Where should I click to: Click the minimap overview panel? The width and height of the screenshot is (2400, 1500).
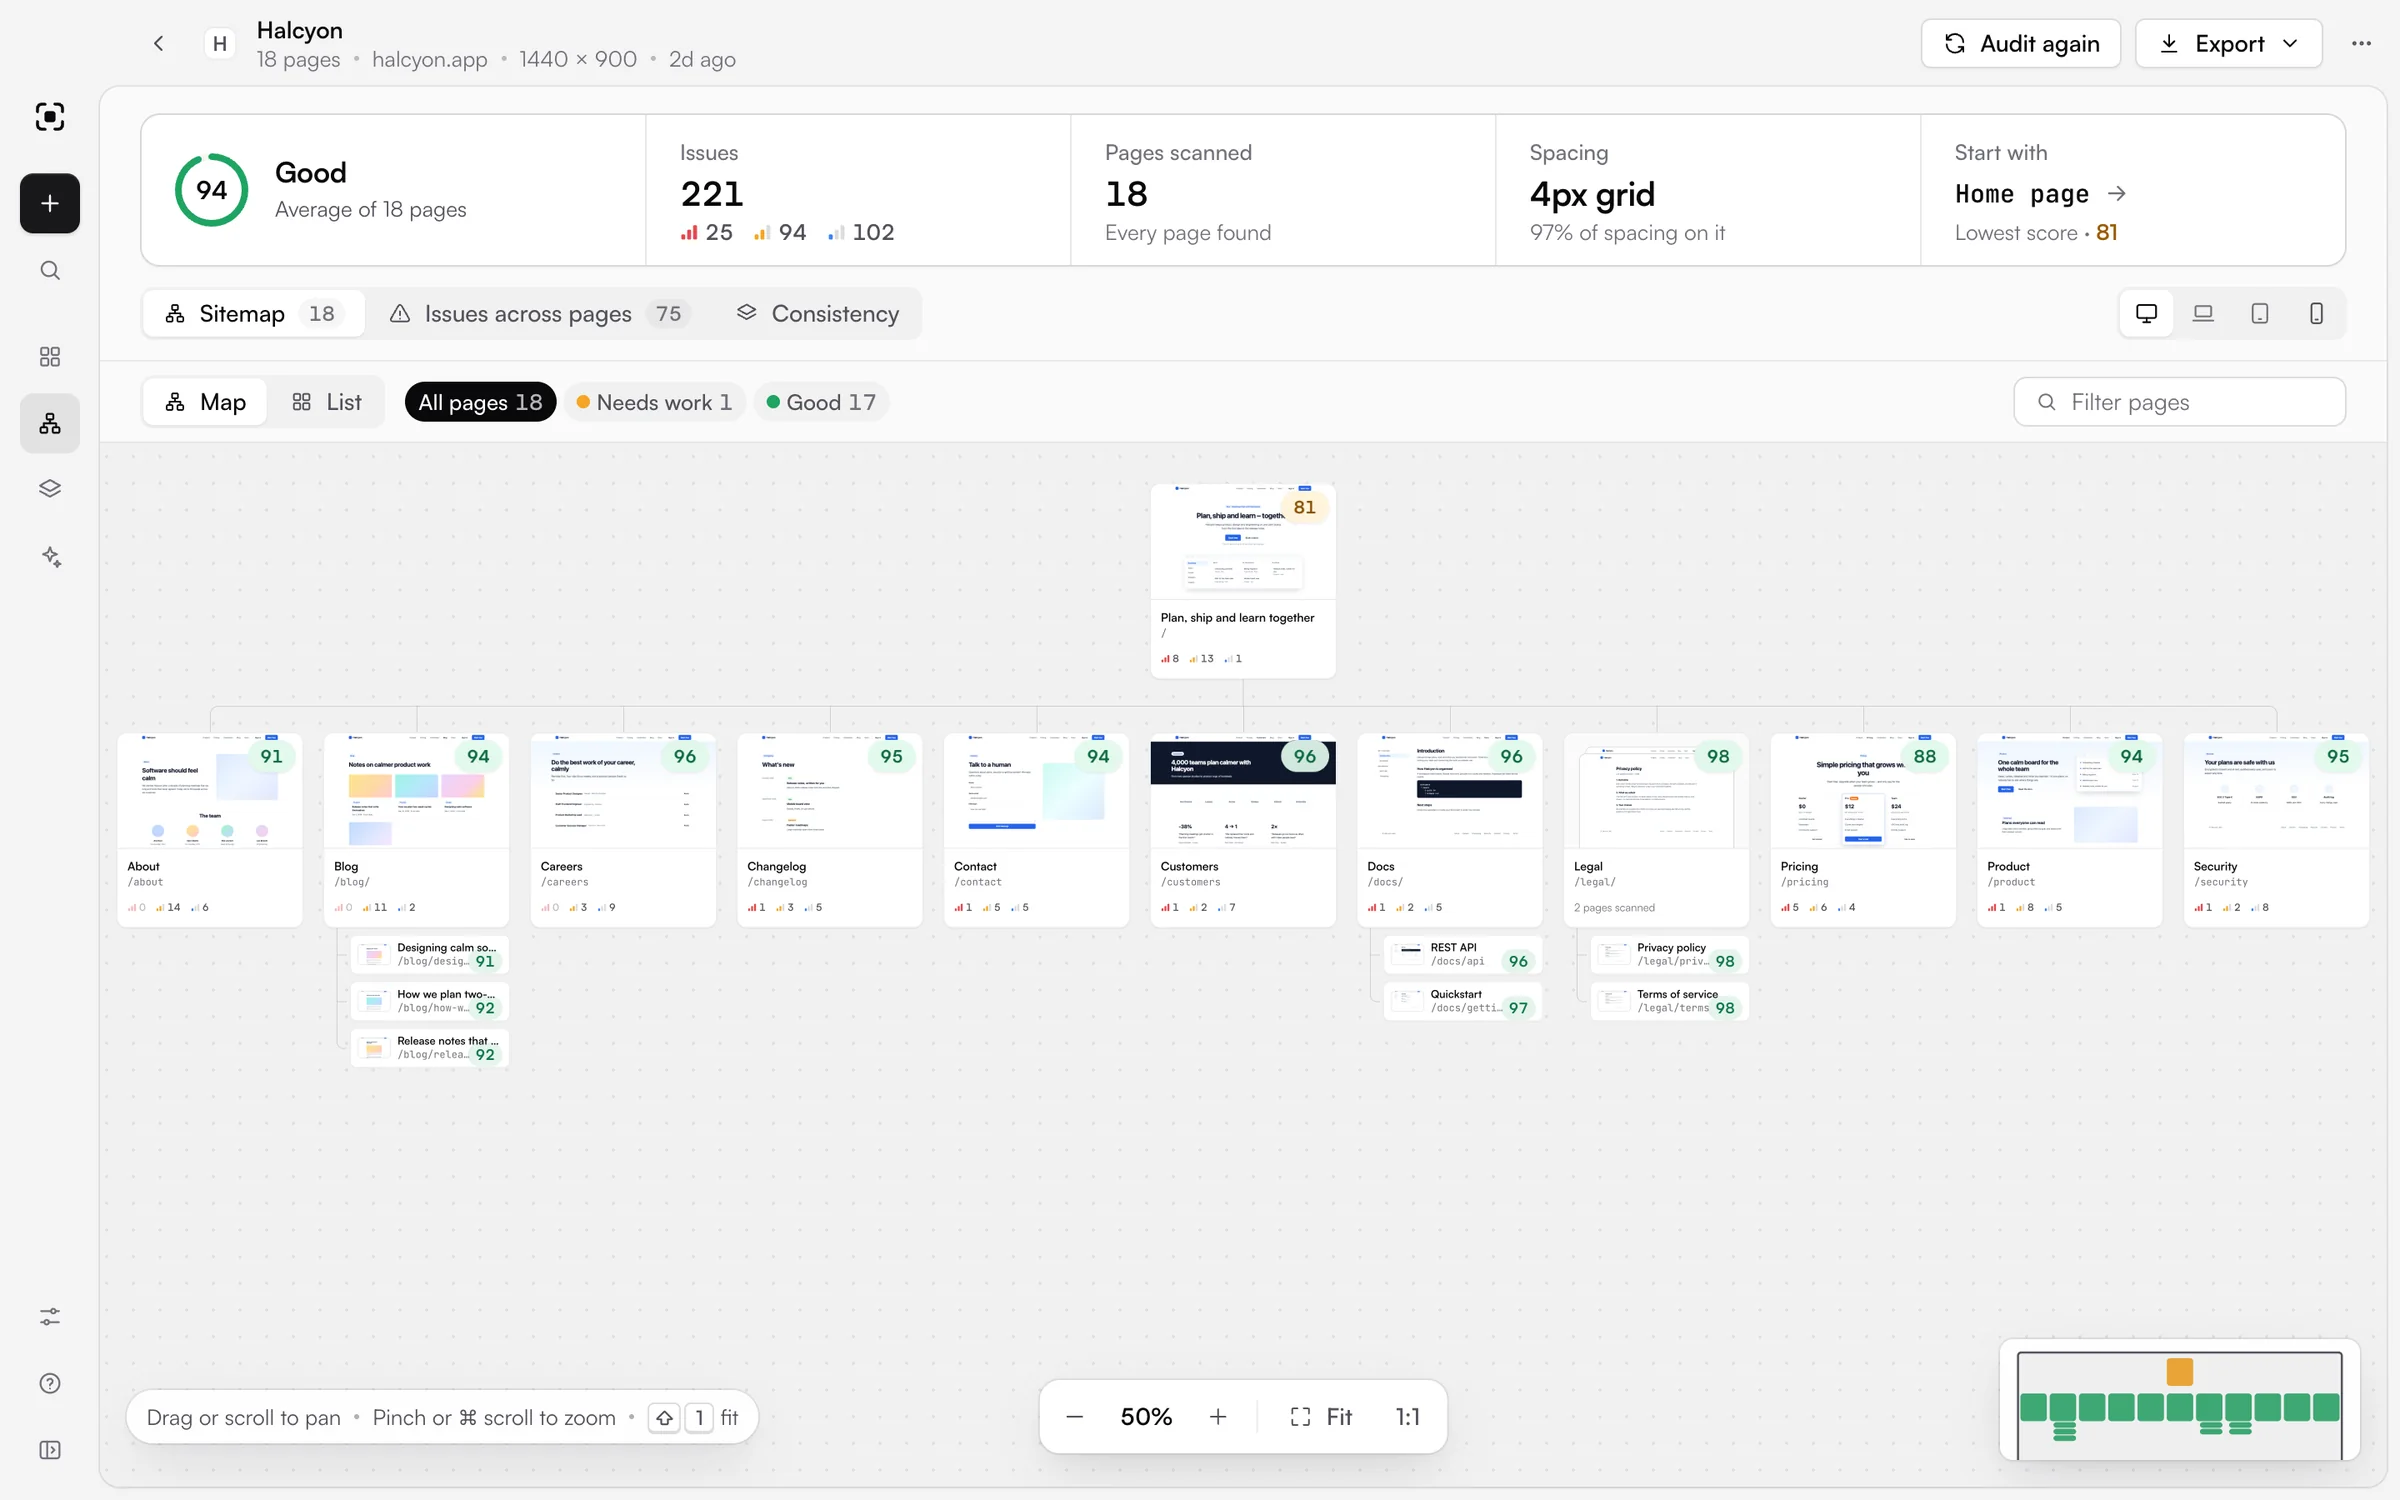tap(2179, 1400)
